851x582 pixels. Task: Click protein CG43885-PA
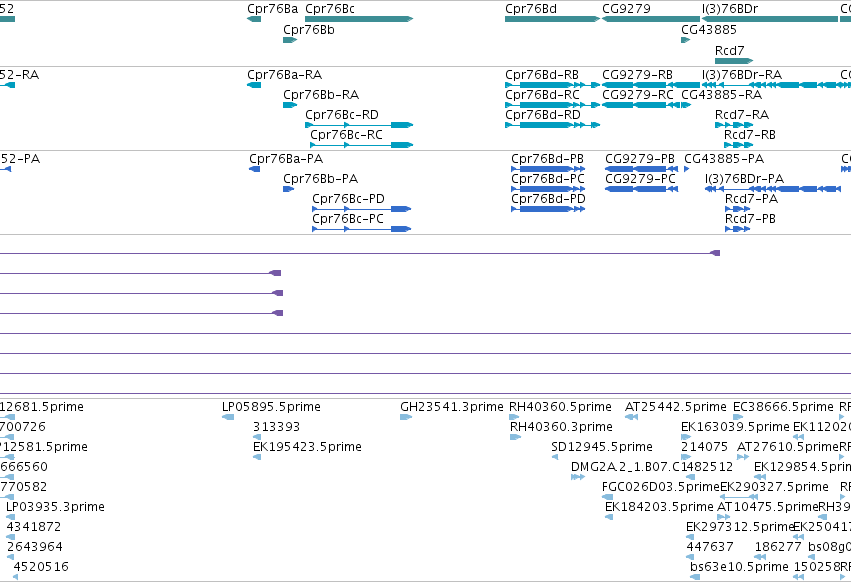(x=724, y=159)
